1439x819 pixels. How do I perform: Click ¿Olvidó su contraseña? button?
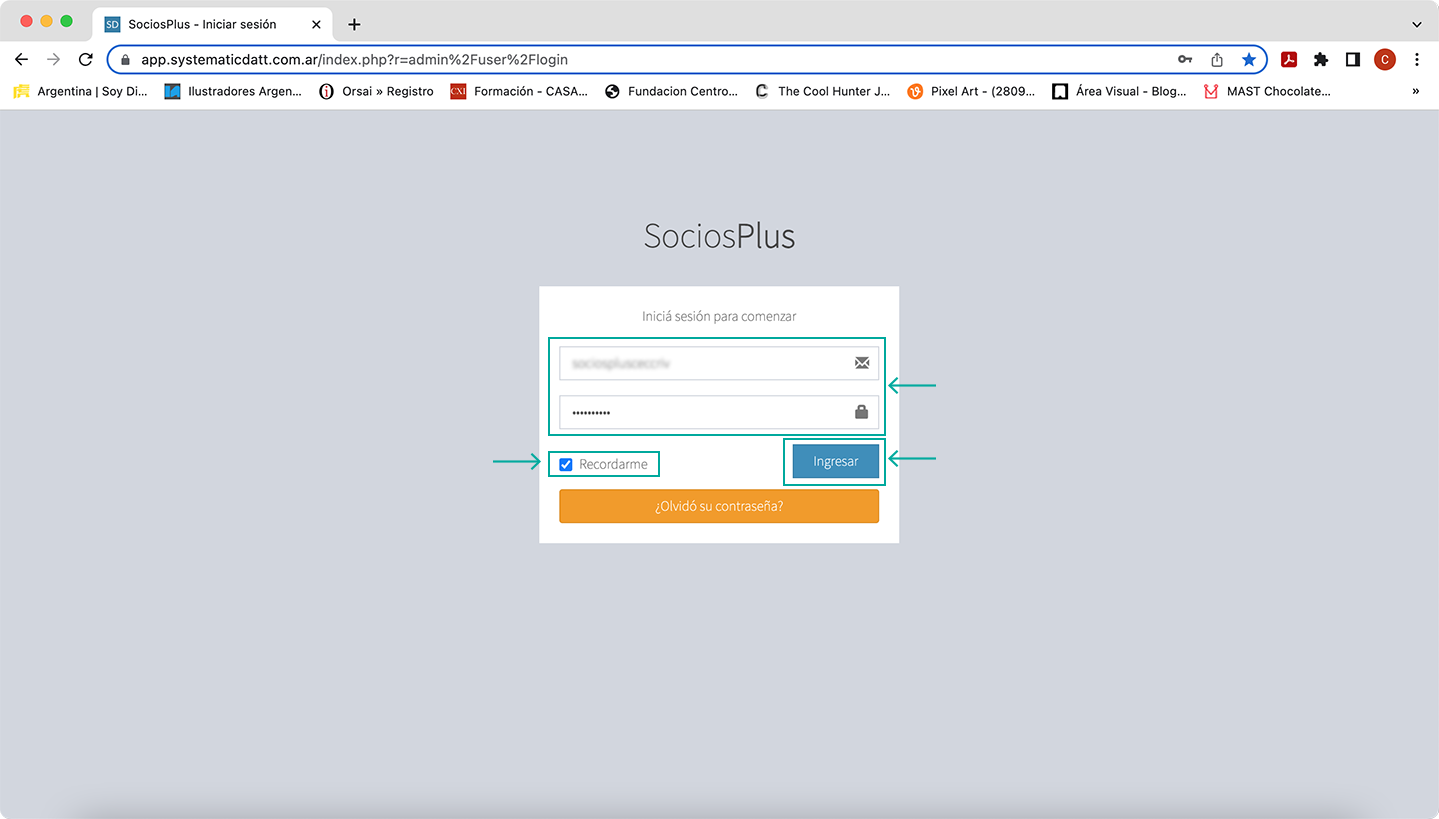719,506
